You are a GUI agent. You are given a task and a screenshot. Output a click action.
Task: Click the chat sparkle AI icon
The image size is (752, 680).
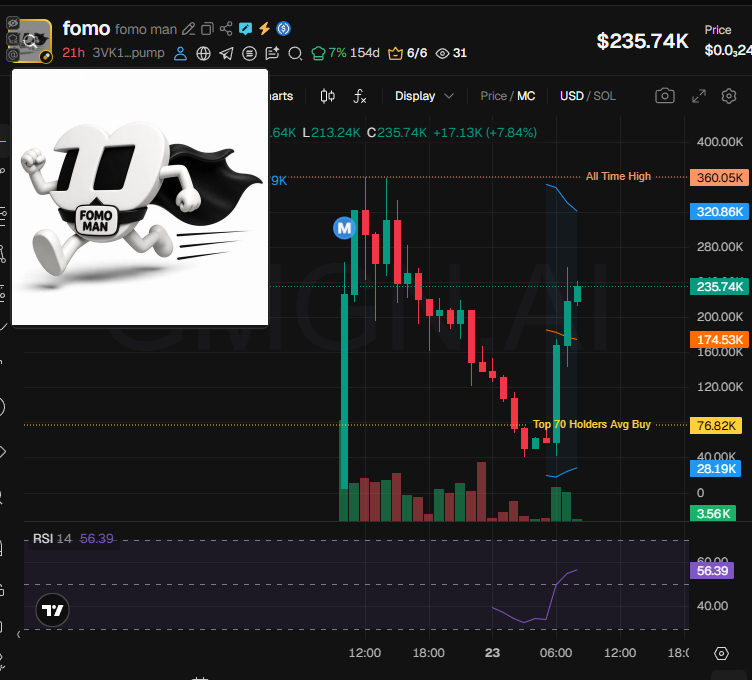272,53
